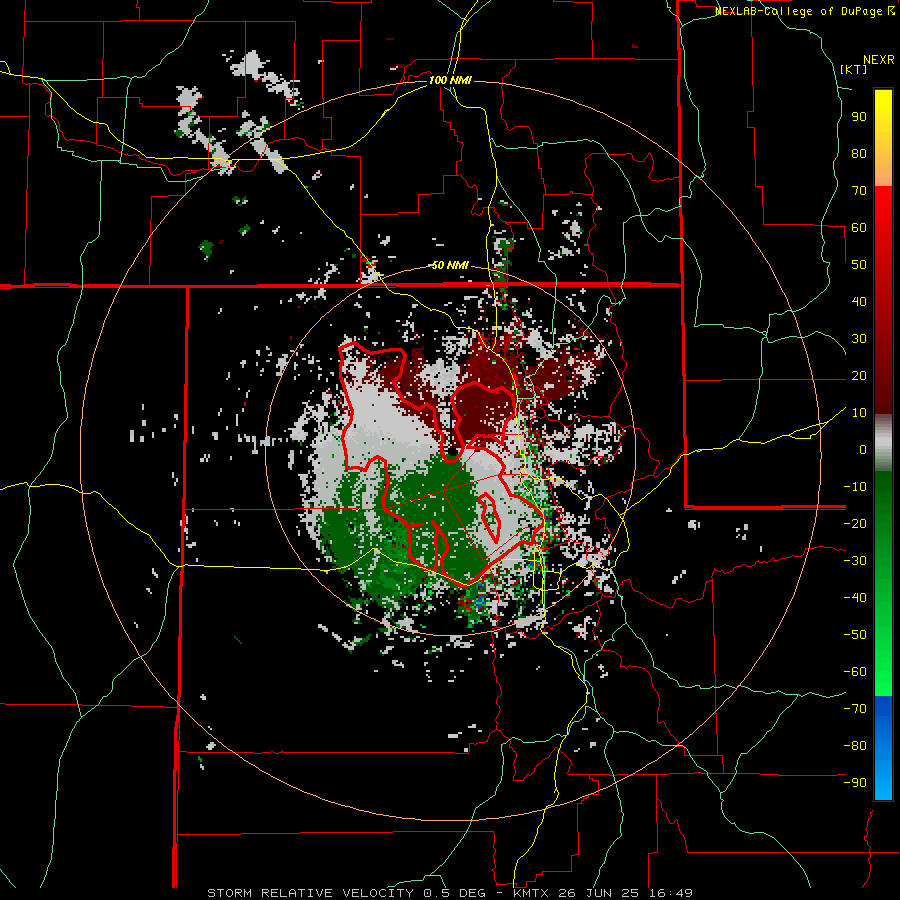
Task: Click the 10 value on the scale
Action: pos(859,413)
